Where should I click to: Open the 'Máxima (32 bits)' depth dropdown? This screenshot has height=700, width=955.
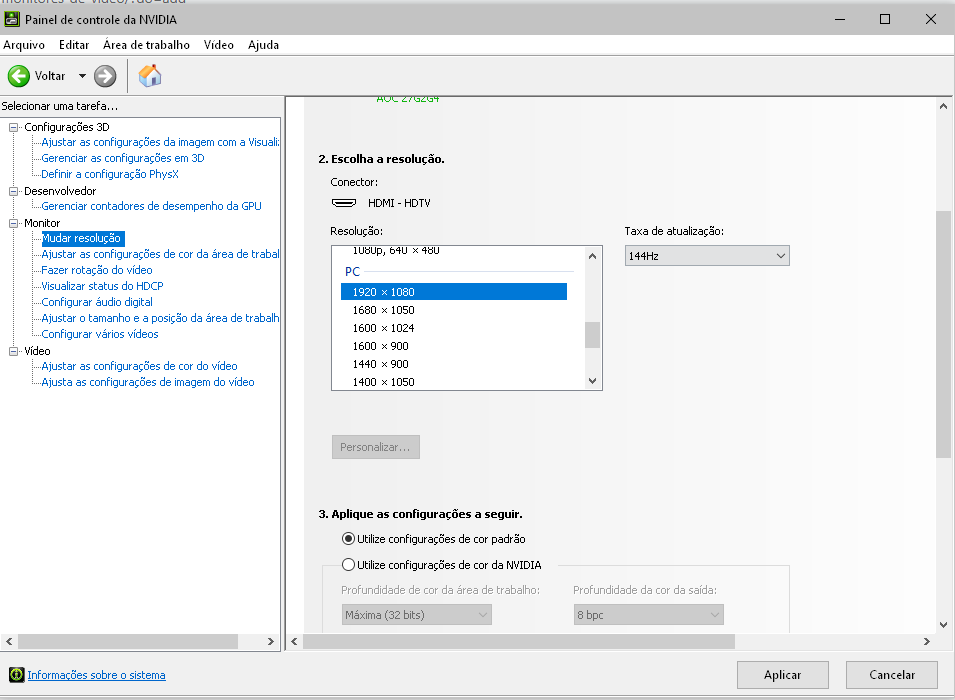(x=417, y=615)
